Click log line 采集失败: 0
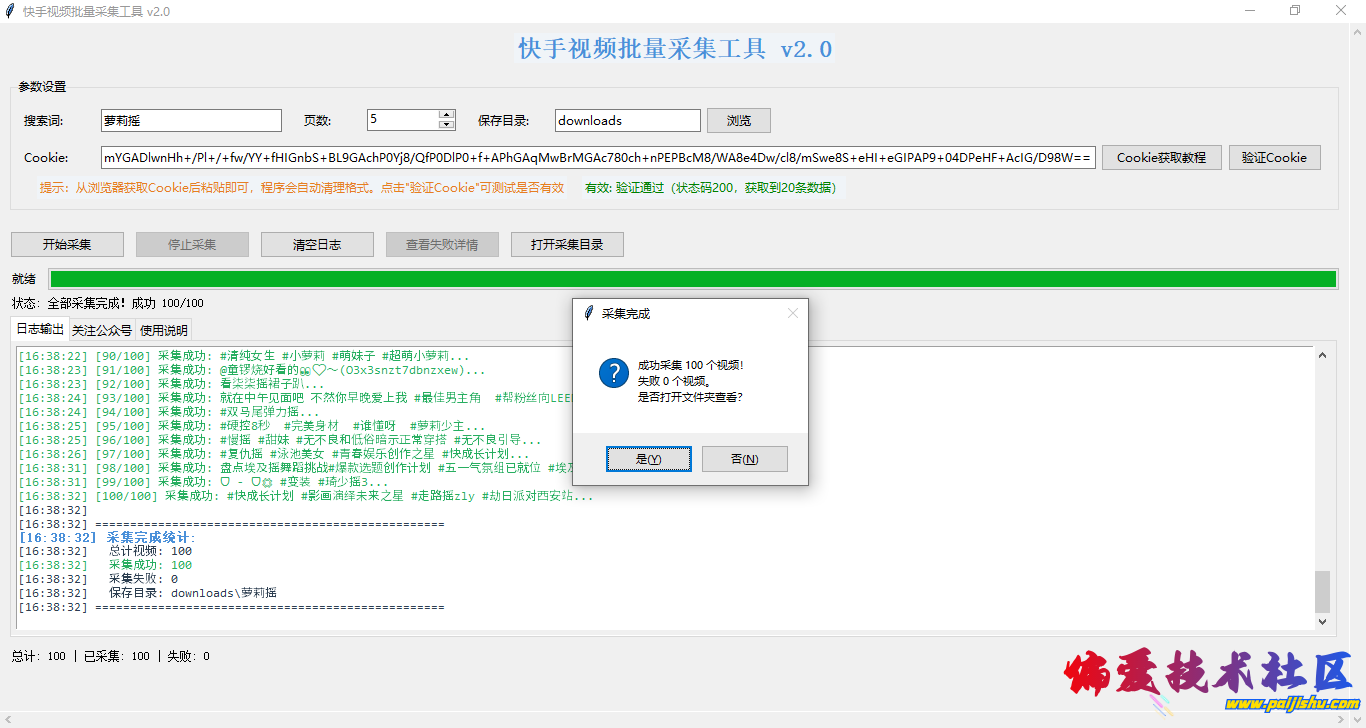Image resolution: width=1366 pixels, height=728 pixels. pos(143,579)
